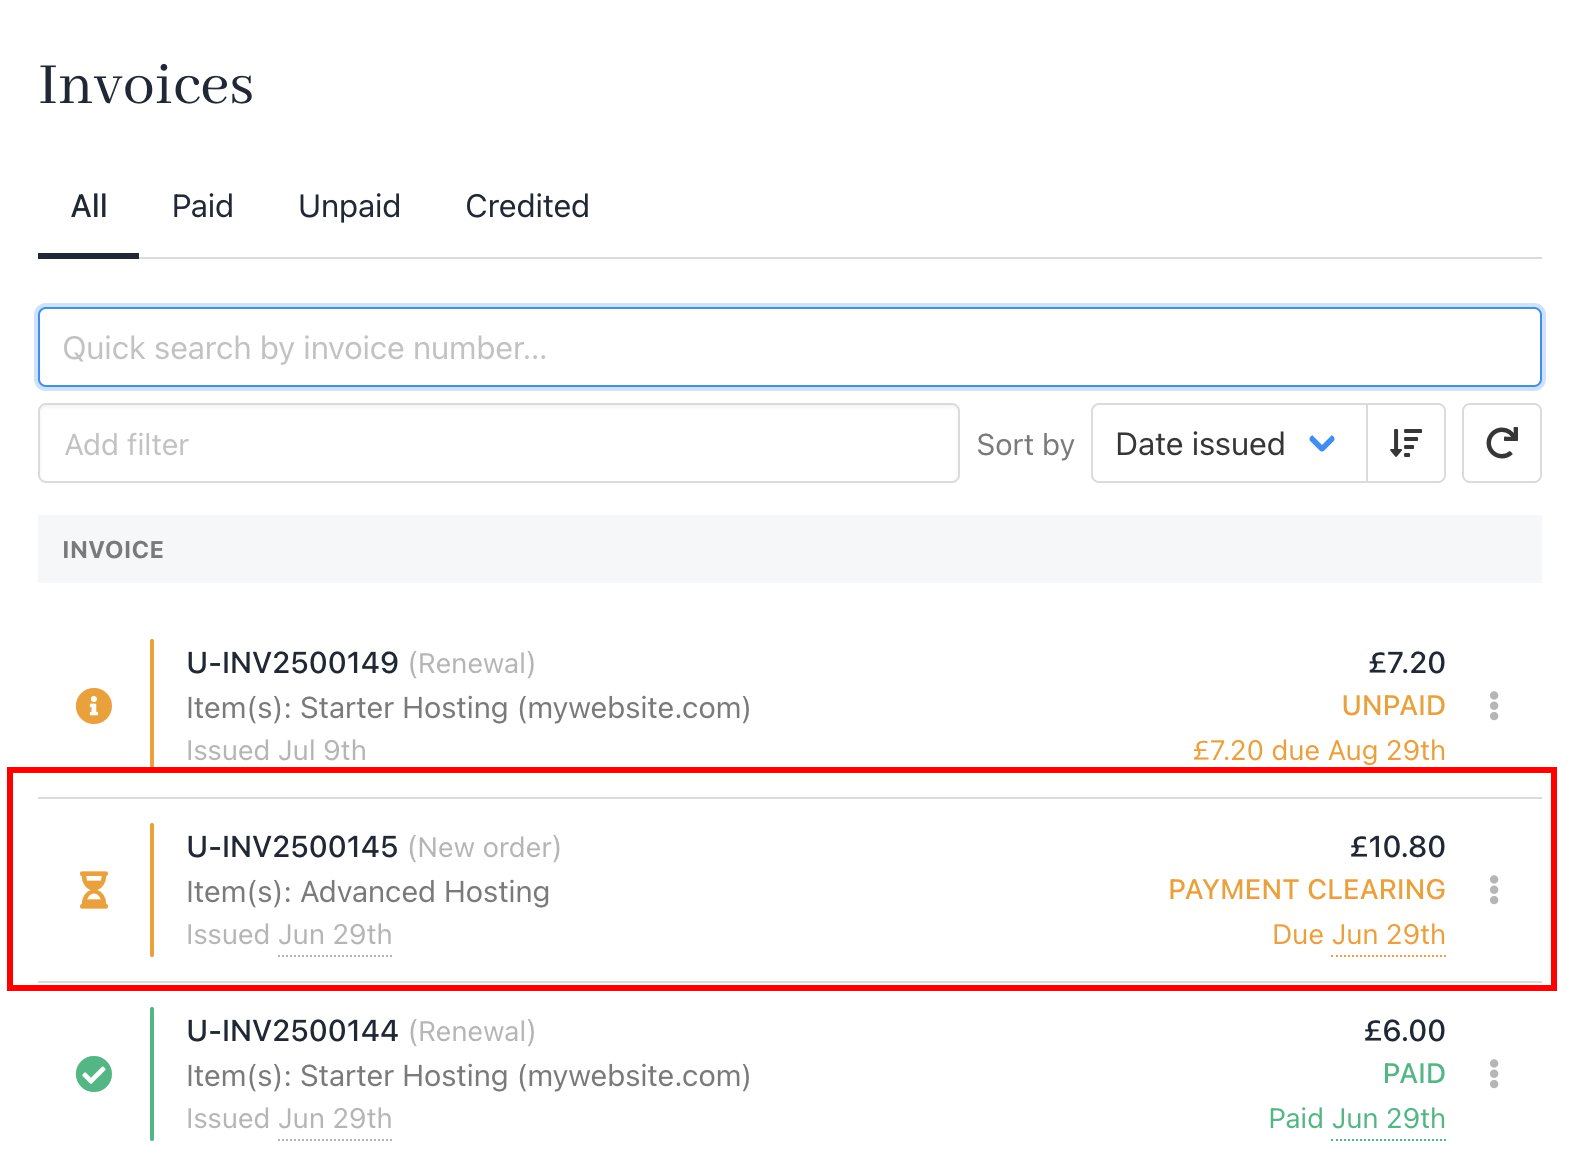
Task: Click the hourglass icon for U-INV2500145
Action: [x=94, y=890]
